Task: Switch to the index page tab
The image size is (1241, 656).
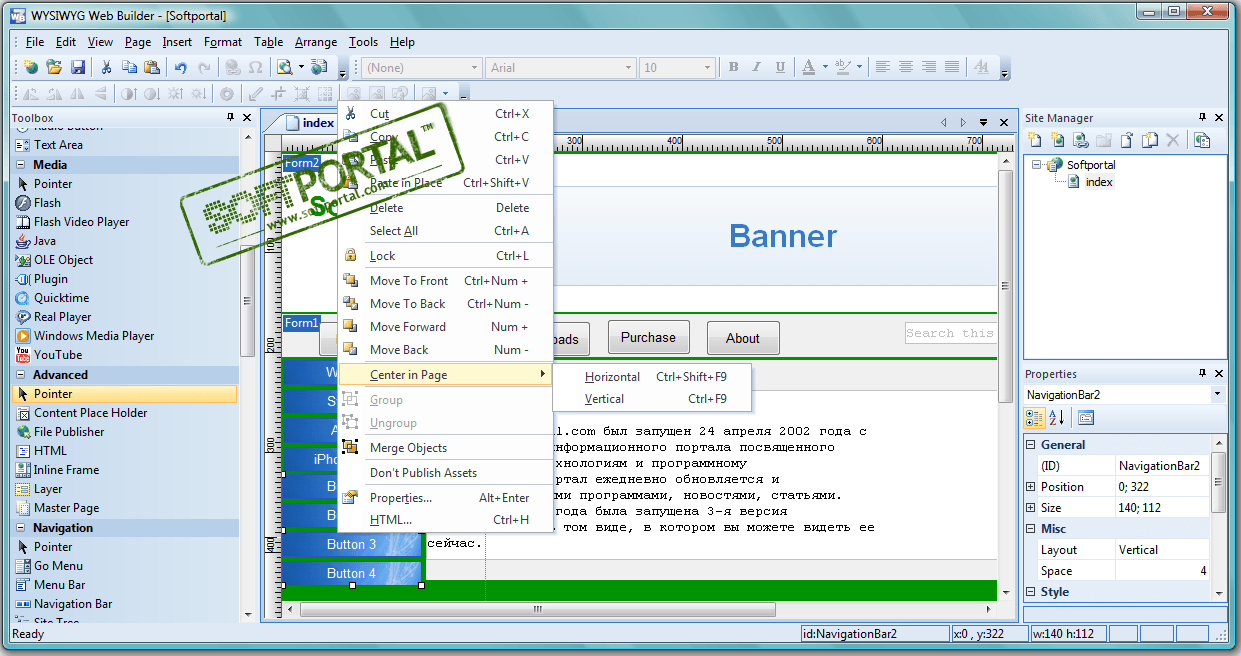Action: tap(309, 123)
